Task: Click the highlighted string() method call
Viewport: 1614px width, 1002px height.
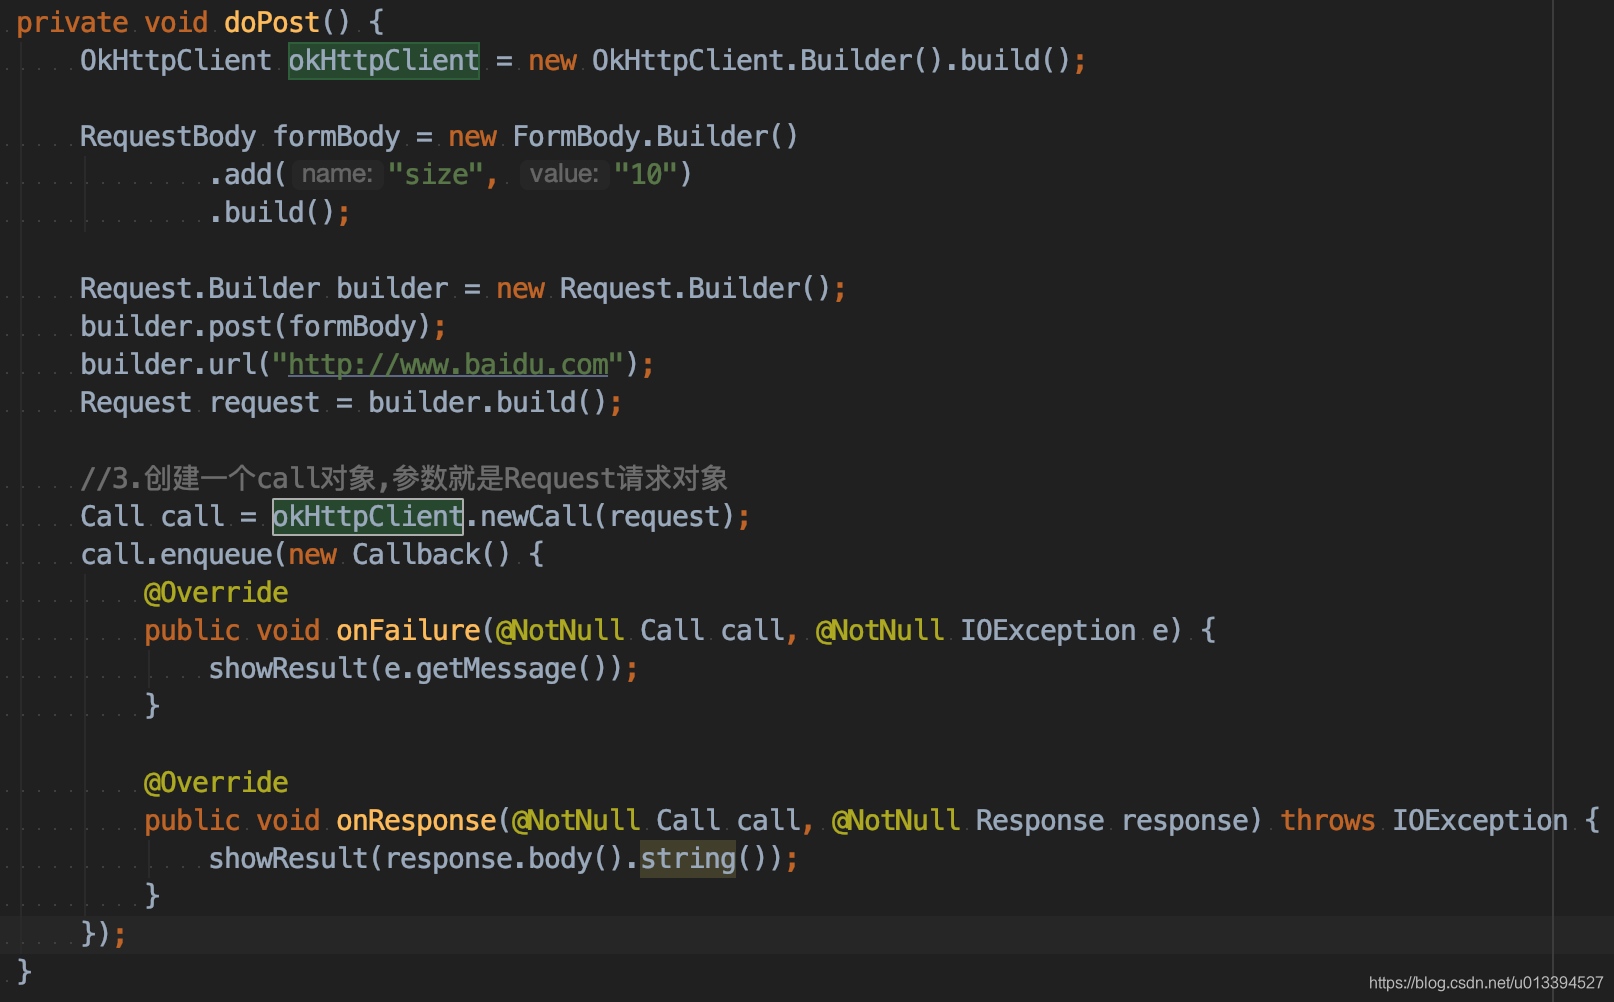Action: 688,858
